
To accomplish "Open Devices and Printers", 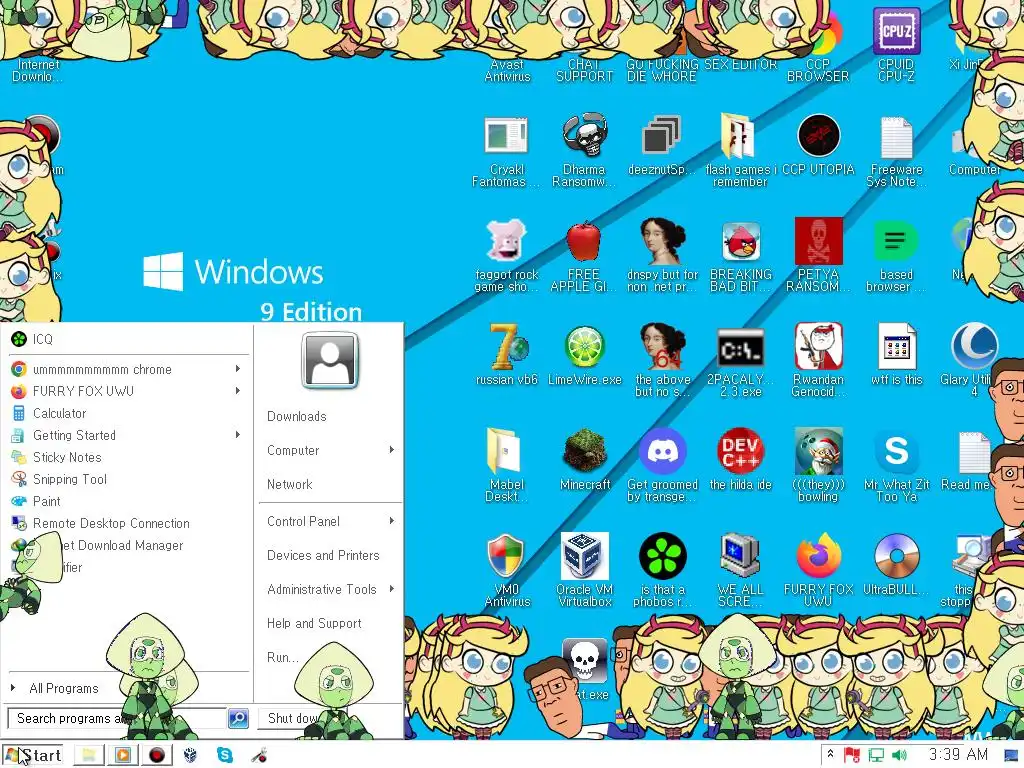I will (323, 555).
